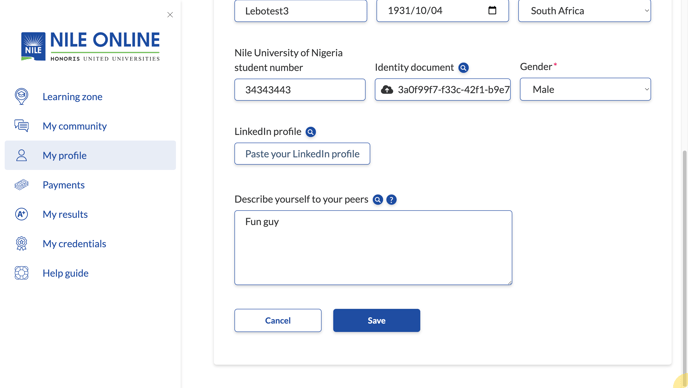The width and height of the screenshot is (688, 388).
Task: Click the date field showing 1931/10/04
Action: click(442, 11)
